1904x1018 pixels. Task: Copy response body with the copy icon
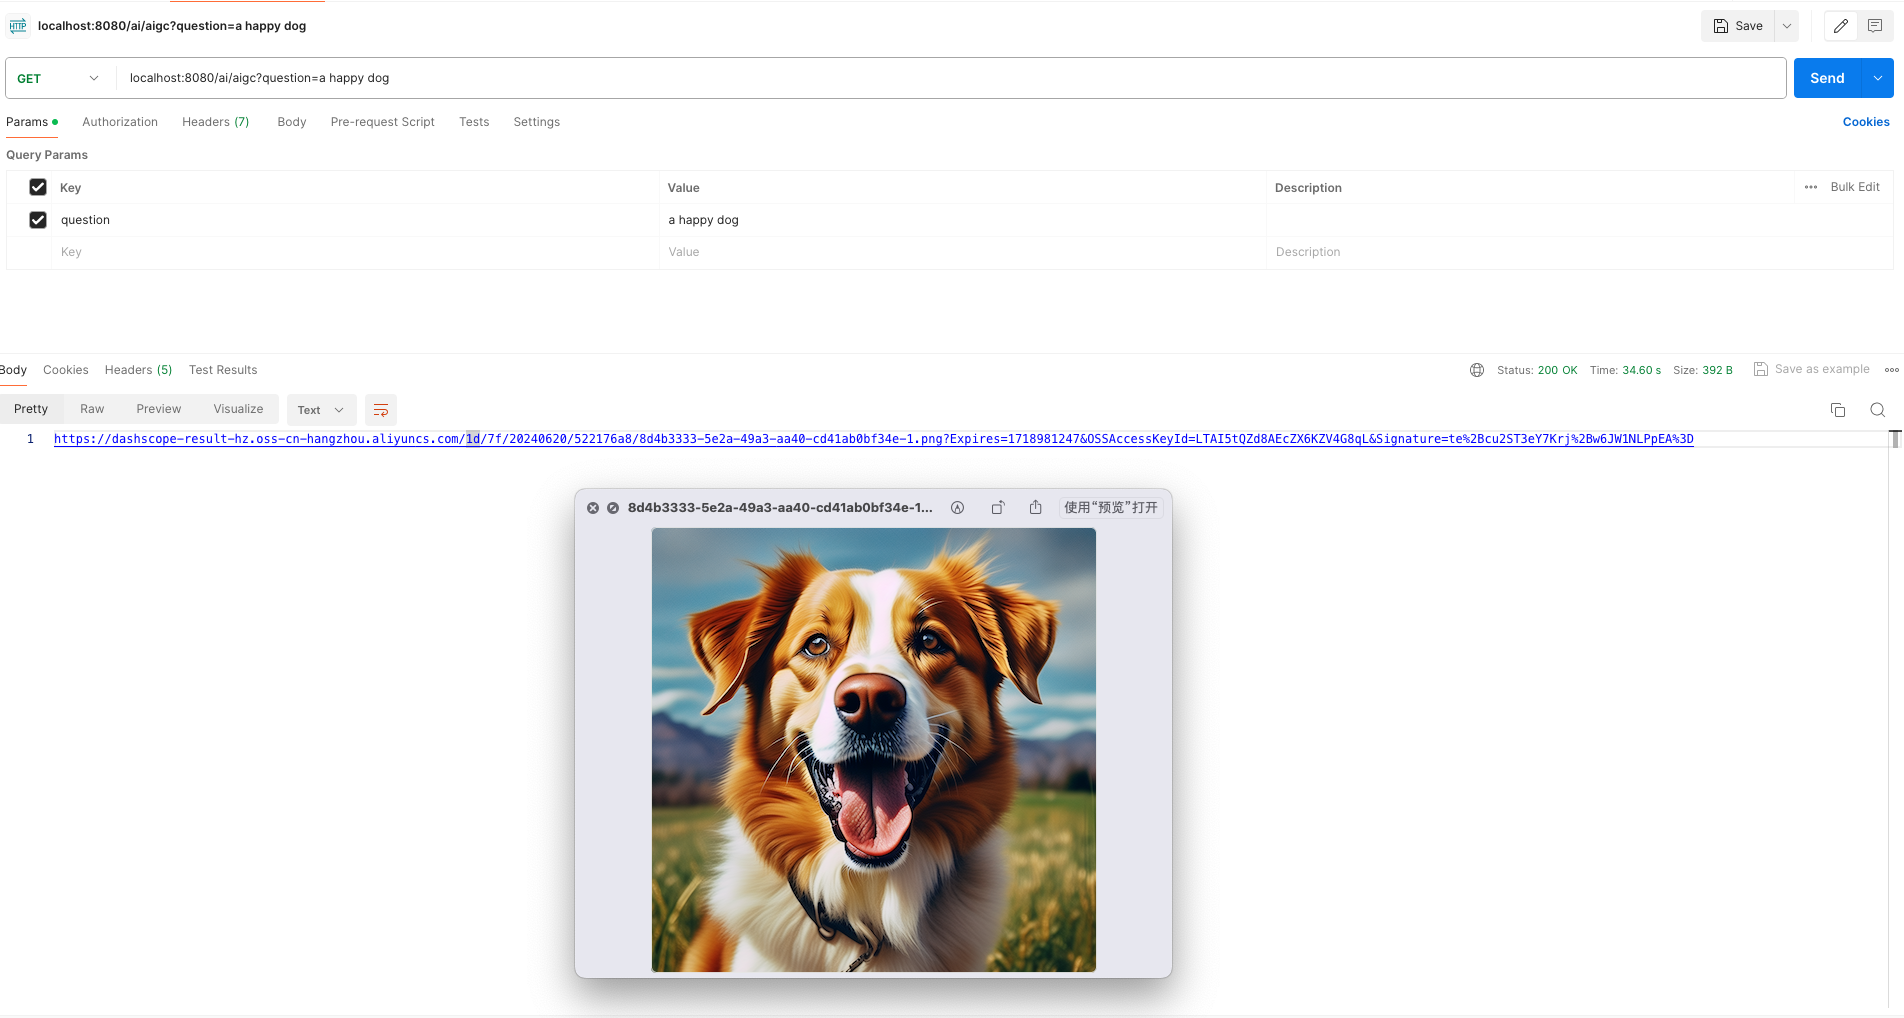1838,410
